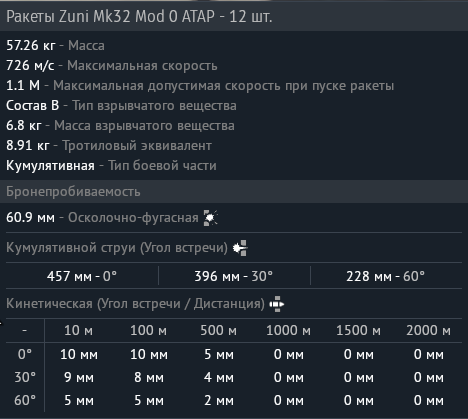Select the '60.9 мм' high-explosive value
The width and height of the screenshot is (468, 419).
[30, 217]
